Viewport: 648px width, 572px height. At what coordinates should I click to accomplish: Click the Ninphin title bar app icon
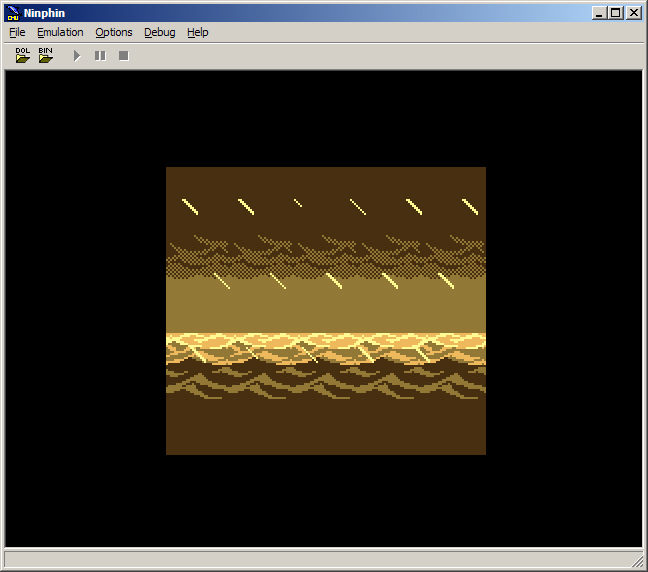pos(13,13)
